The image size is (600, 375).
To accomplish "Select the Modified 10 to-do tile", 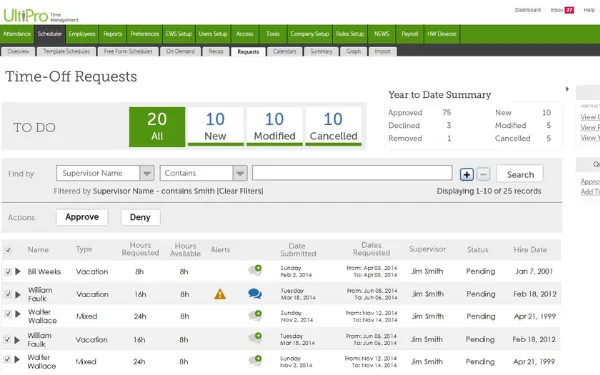I will [x=274, y=127].
